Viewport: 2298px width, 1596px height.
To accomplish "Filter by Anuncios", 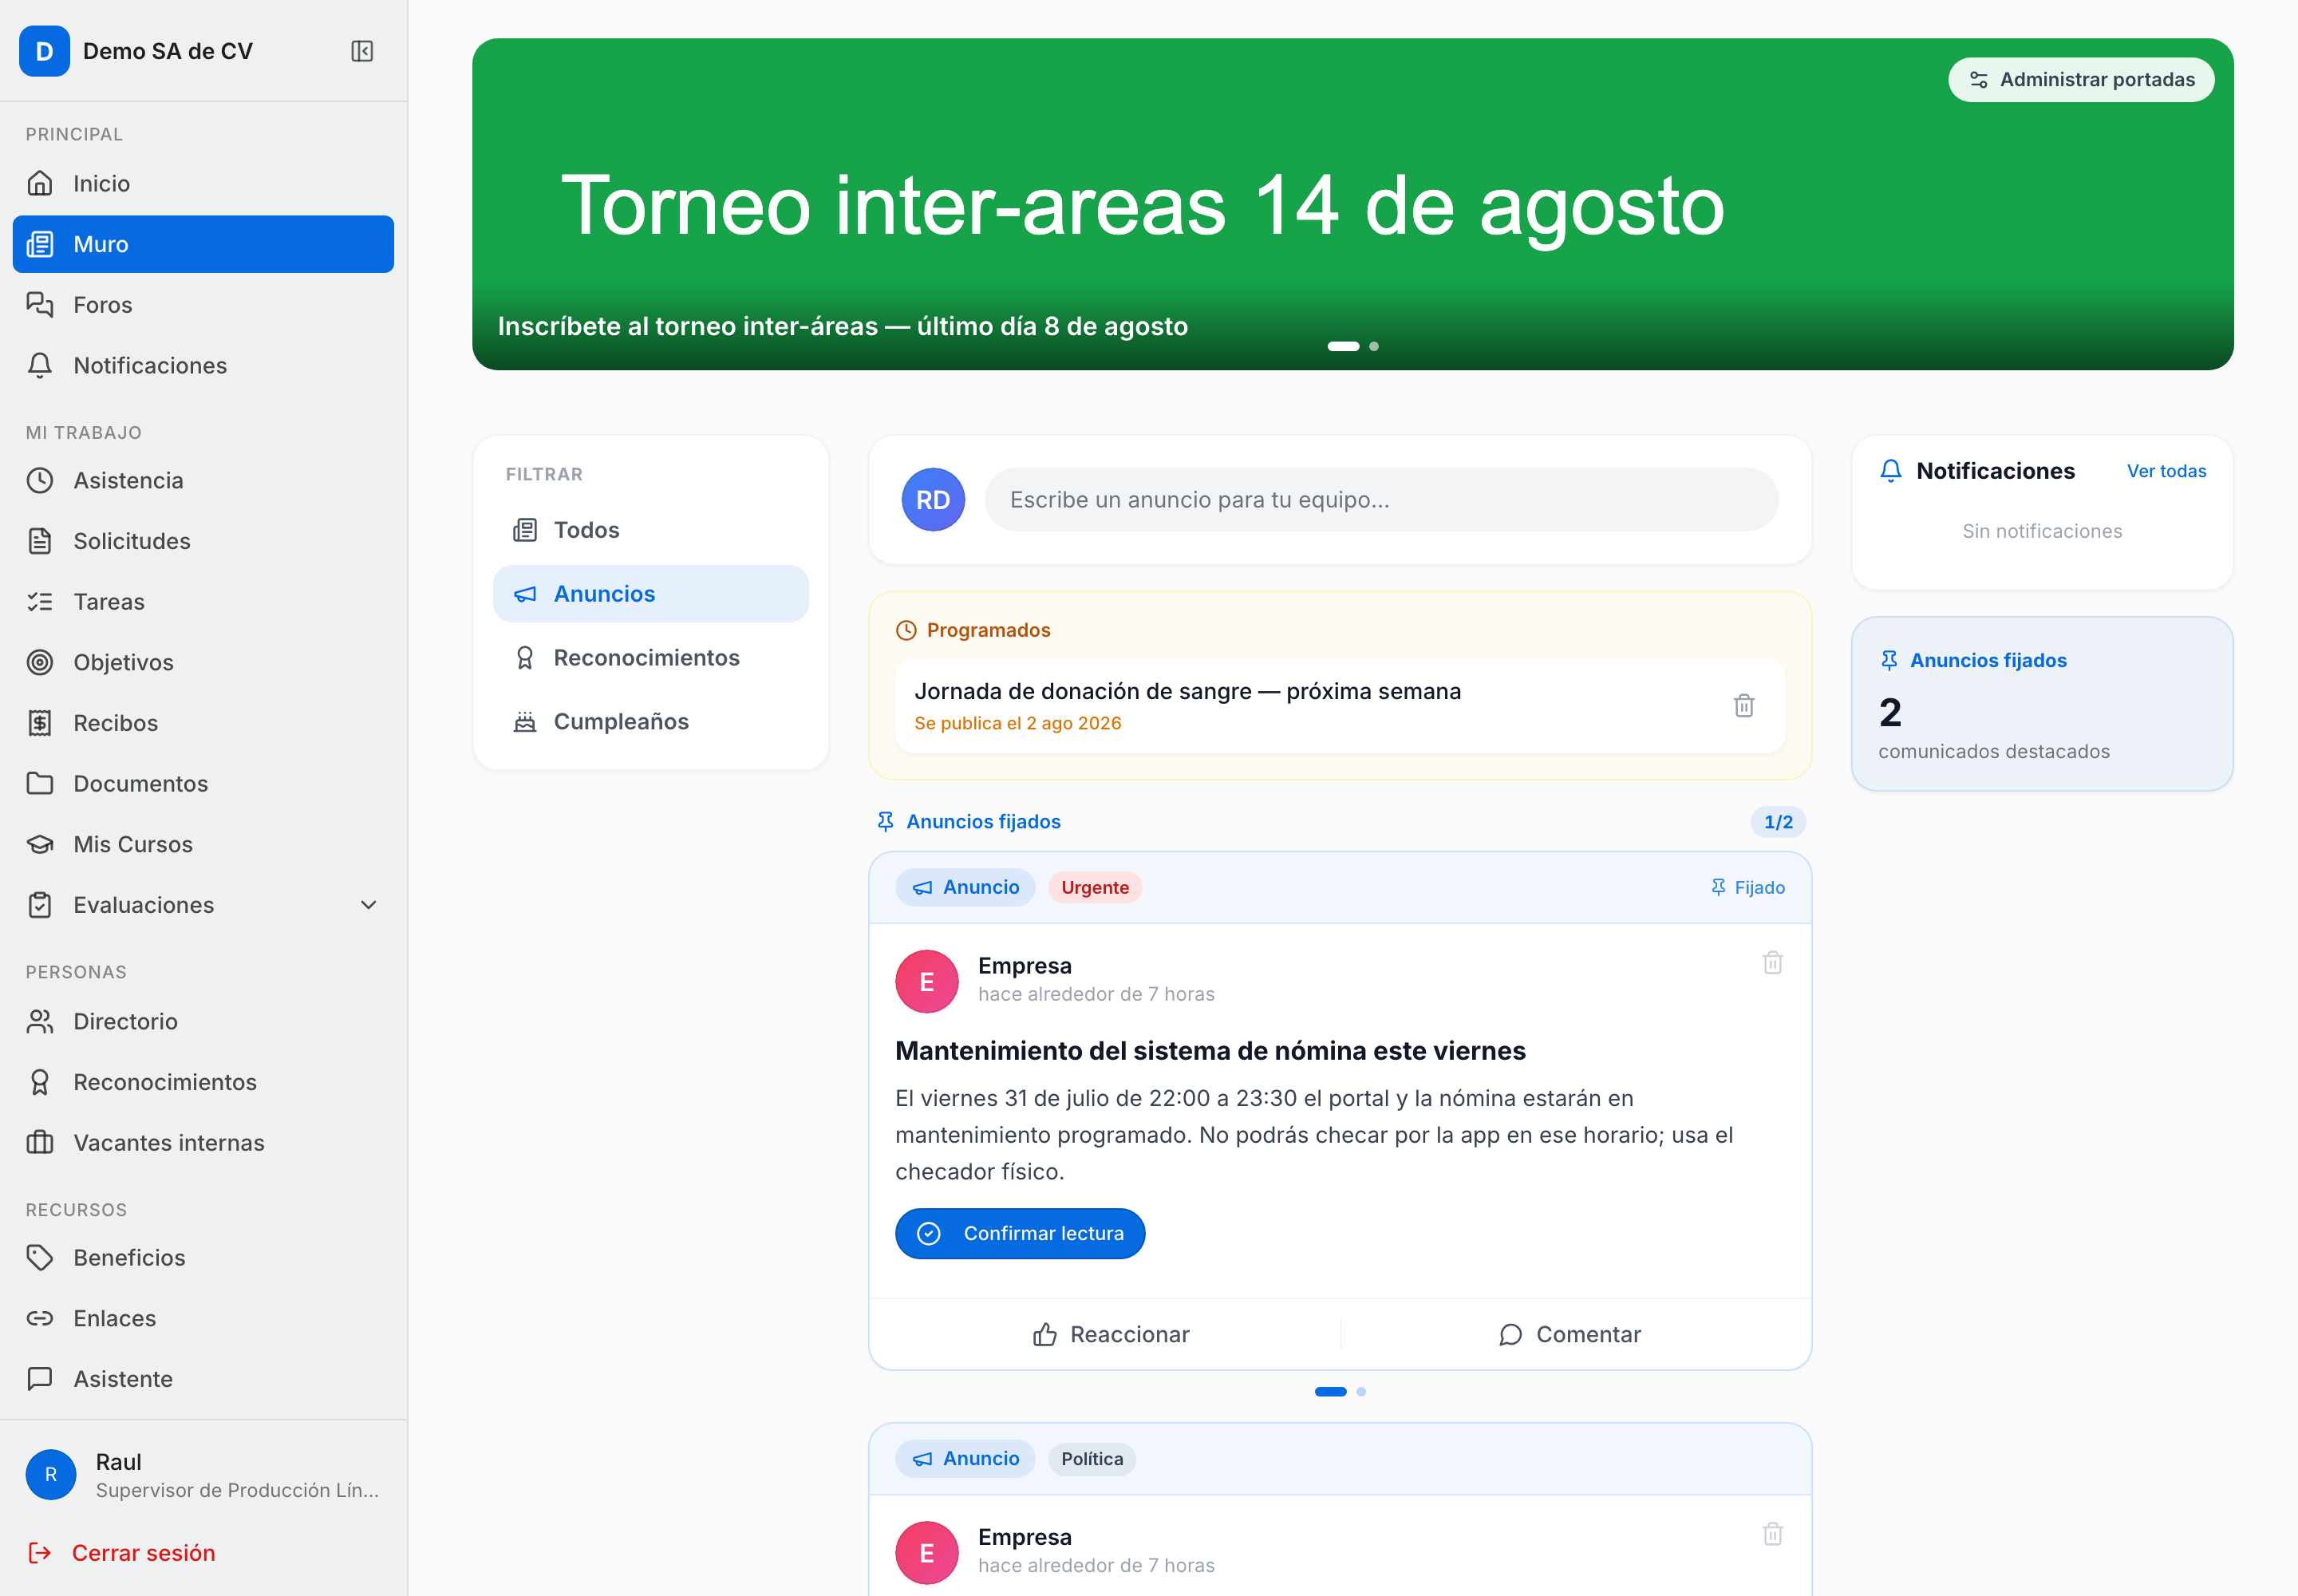I will [651, 594].
